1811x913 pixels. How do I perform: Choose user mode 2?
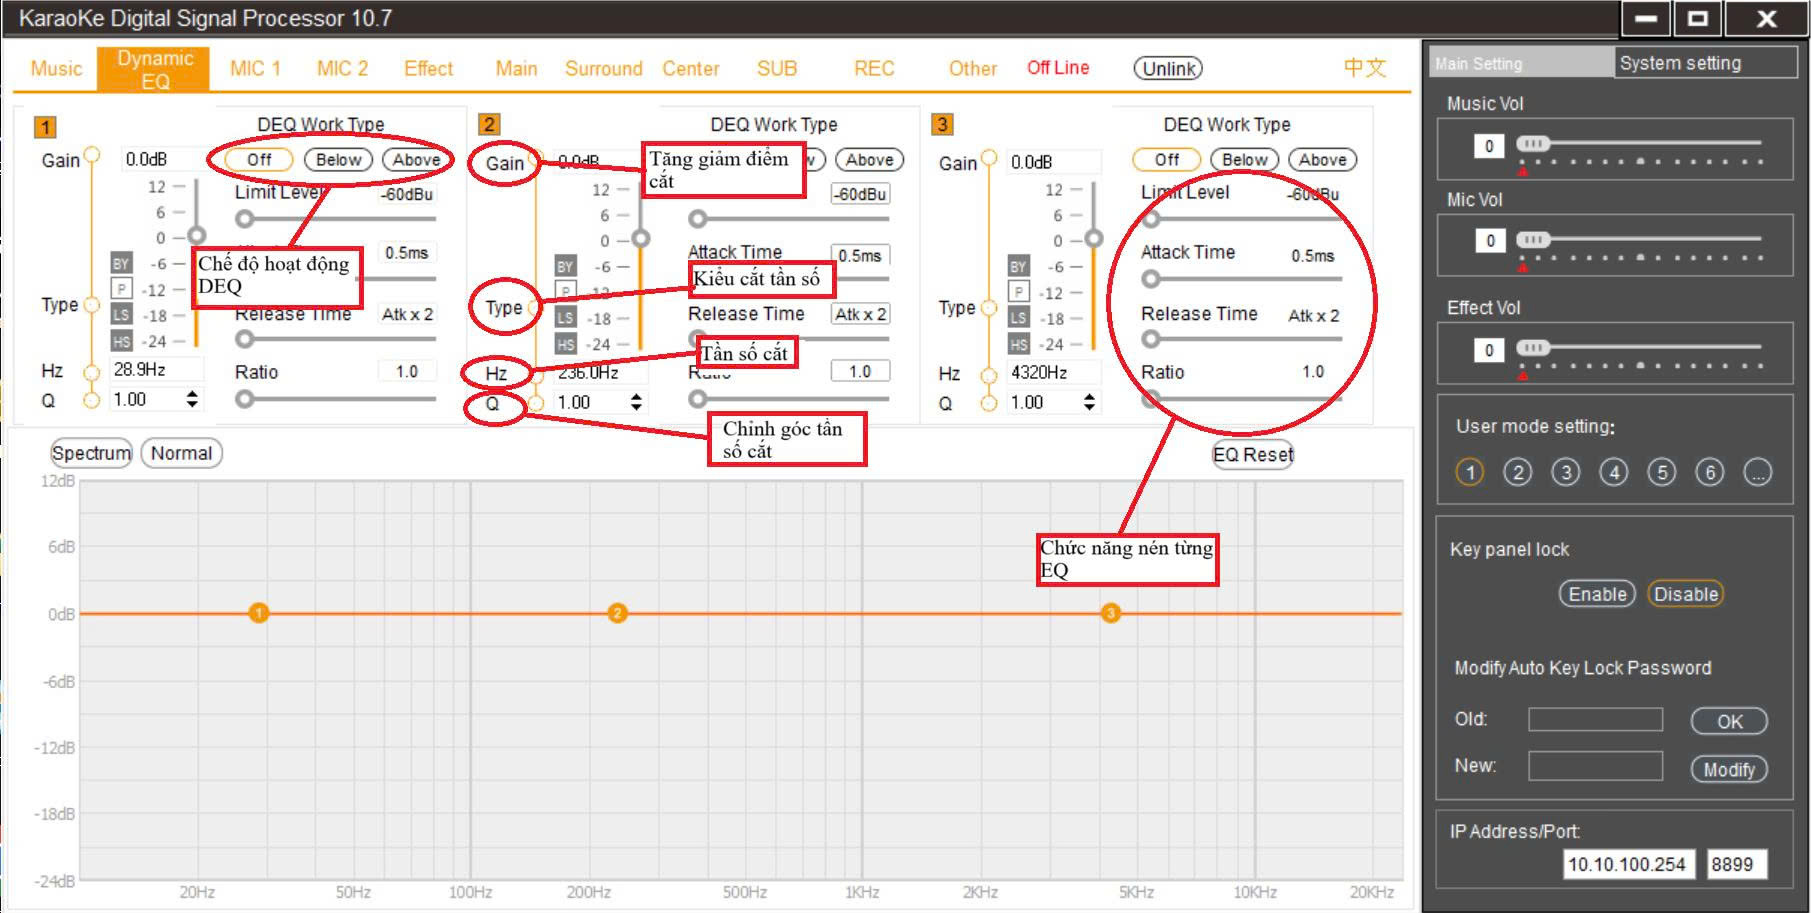click(x=1518, y=472)
